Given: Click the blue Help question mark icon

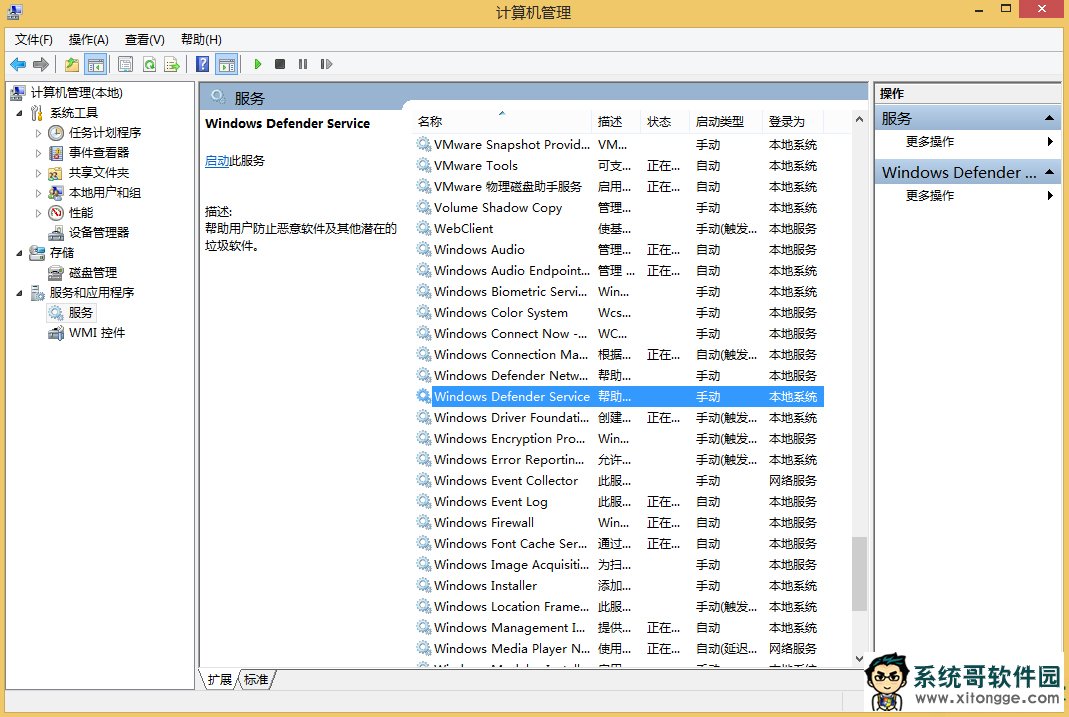Looking at the screenshot, I should pyautogui.click(x=203, y=64).
